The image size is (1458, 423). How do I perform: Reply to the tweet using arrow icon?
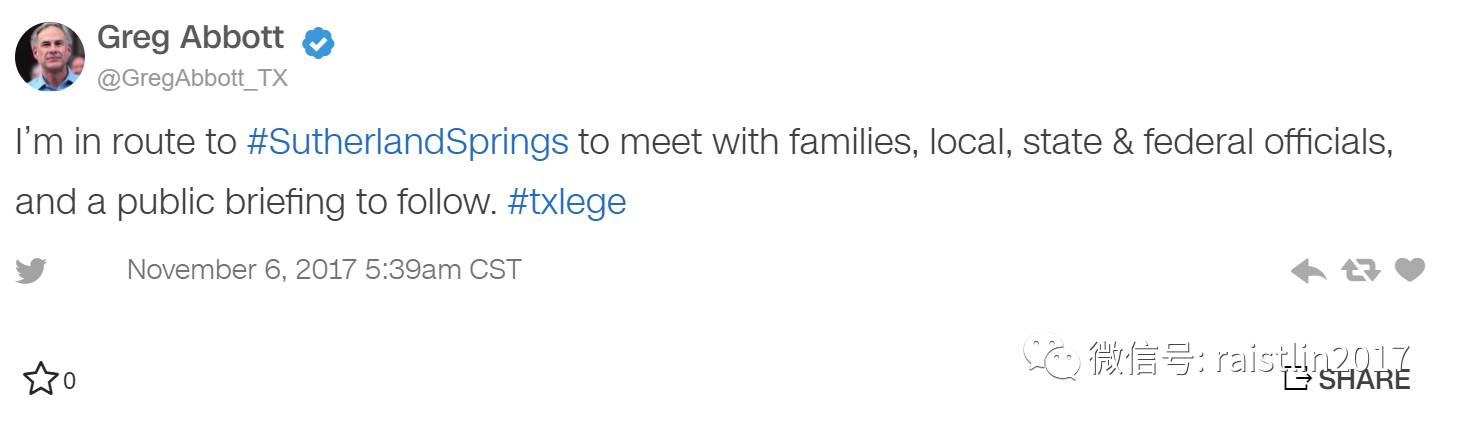[x=1308, y=270]
